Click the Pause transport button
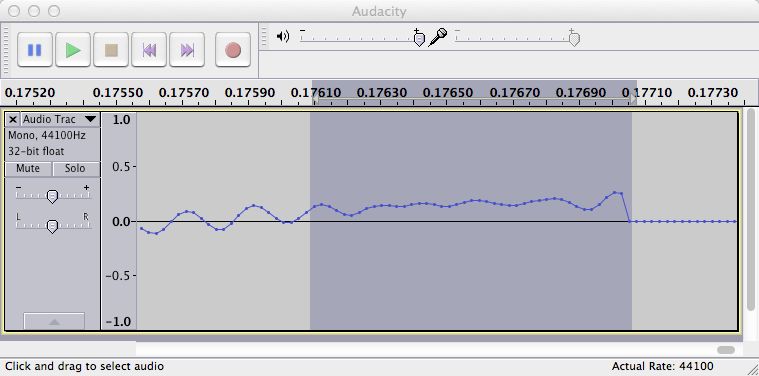Screen dimensions: 759x376 coord(35,50)
